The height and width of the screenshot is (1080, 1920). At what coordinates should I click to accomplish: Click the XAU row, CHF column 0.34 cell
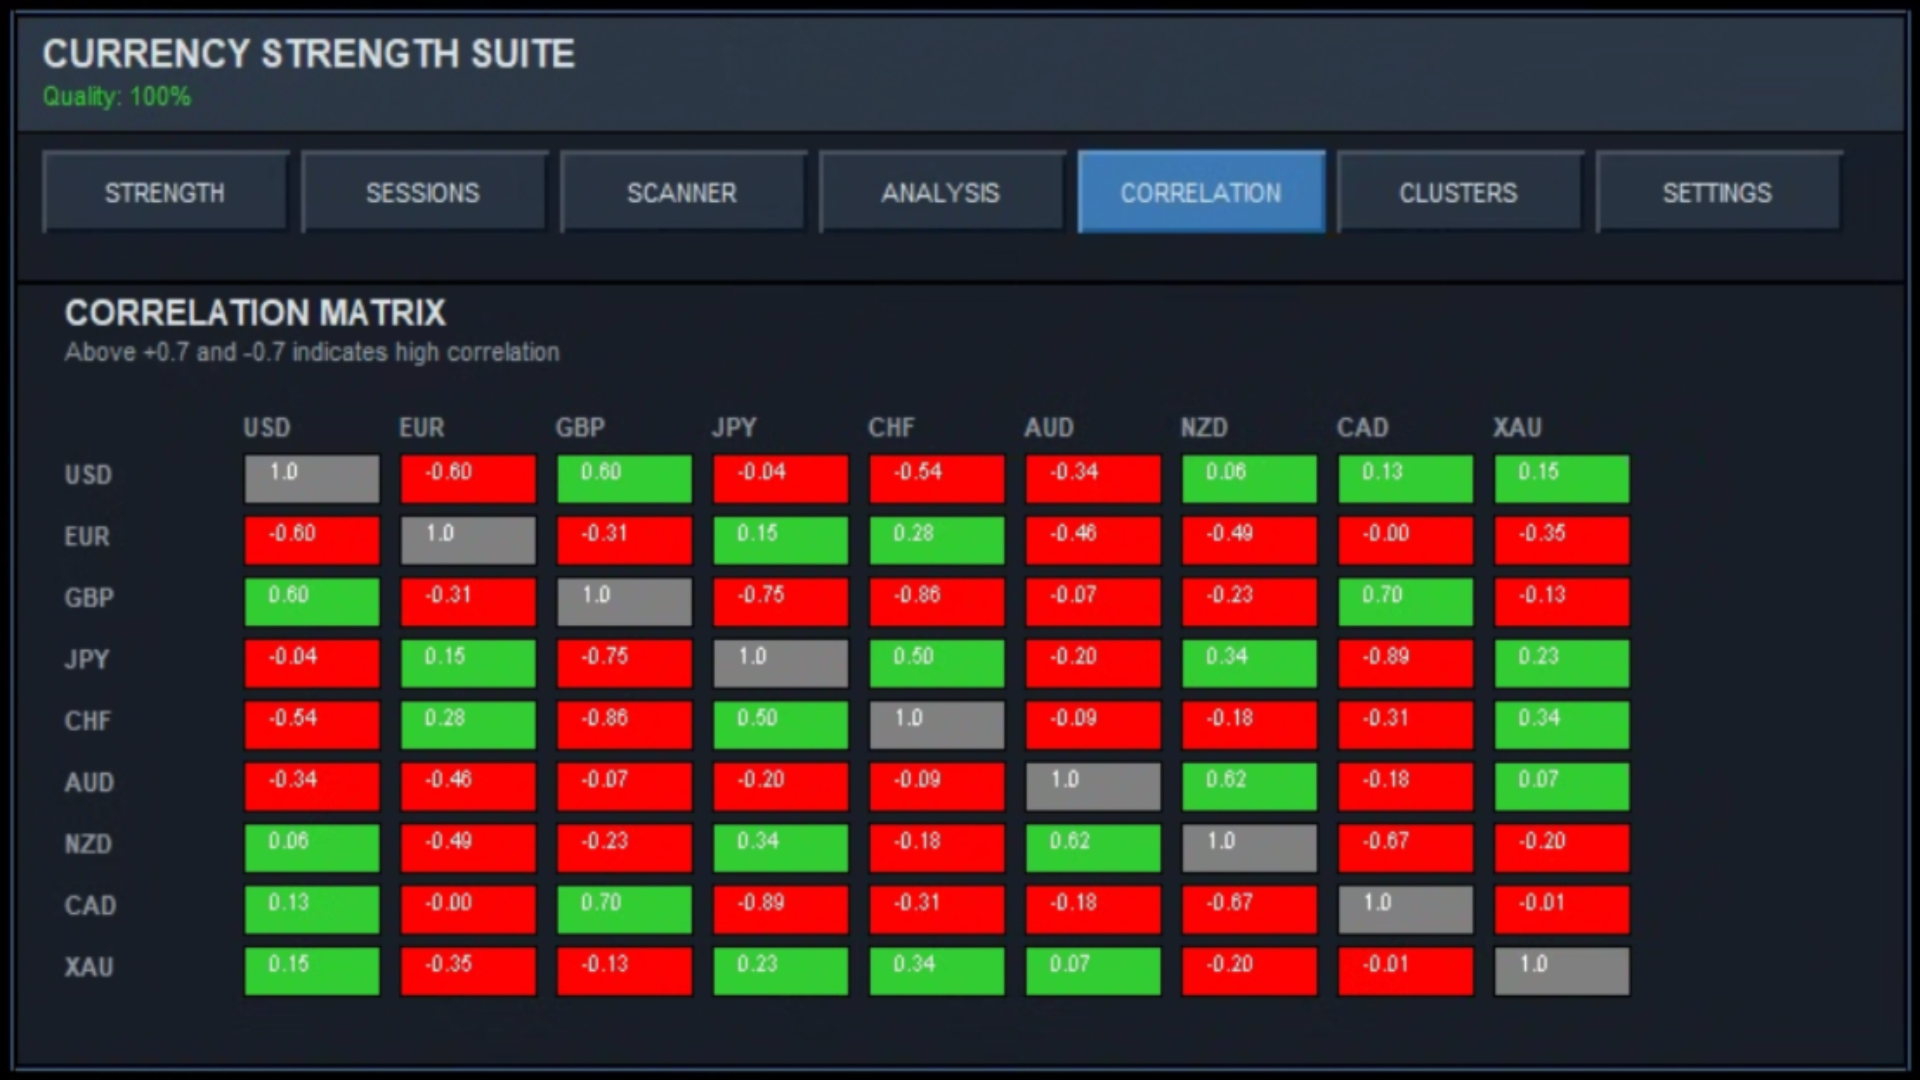(936, 970)
